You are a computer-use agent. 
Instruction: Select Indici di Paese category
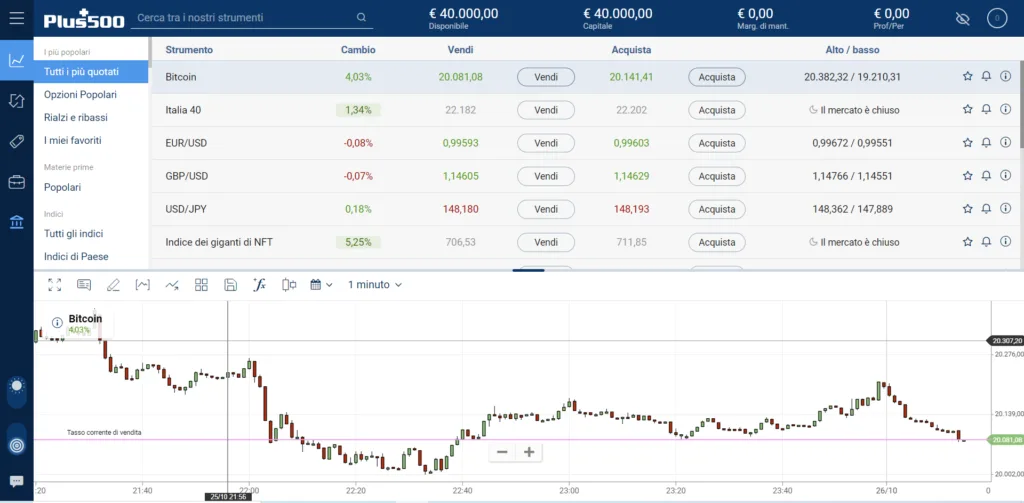click(x=76, y=257)
